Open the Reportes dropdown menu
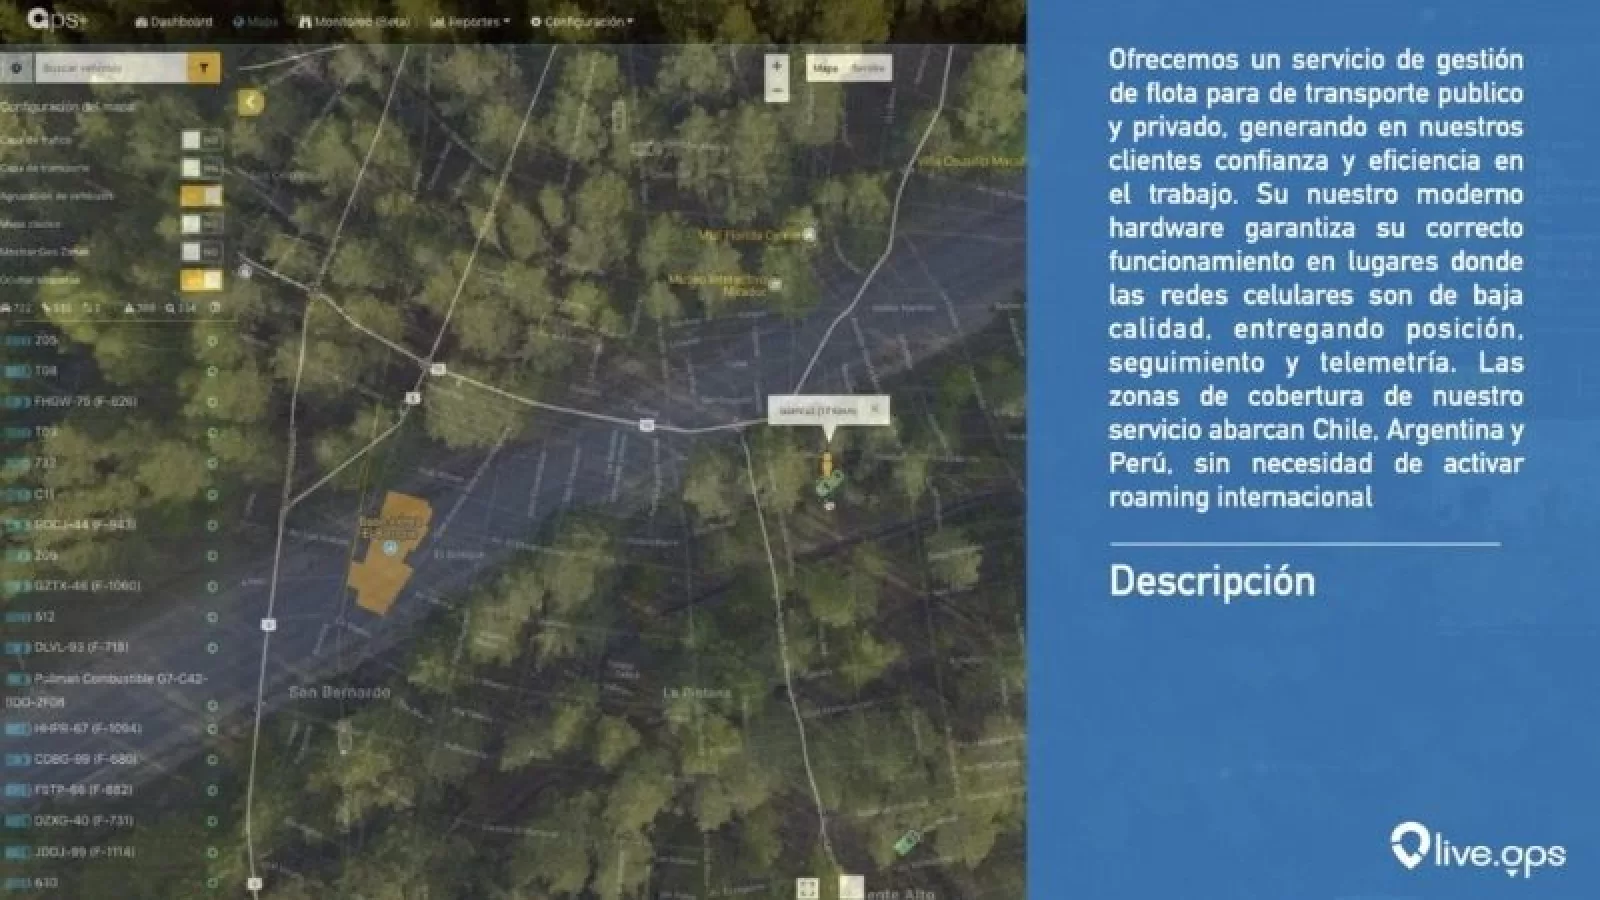Viewport: 1600px width, 900px height. [x=470, y=21]
